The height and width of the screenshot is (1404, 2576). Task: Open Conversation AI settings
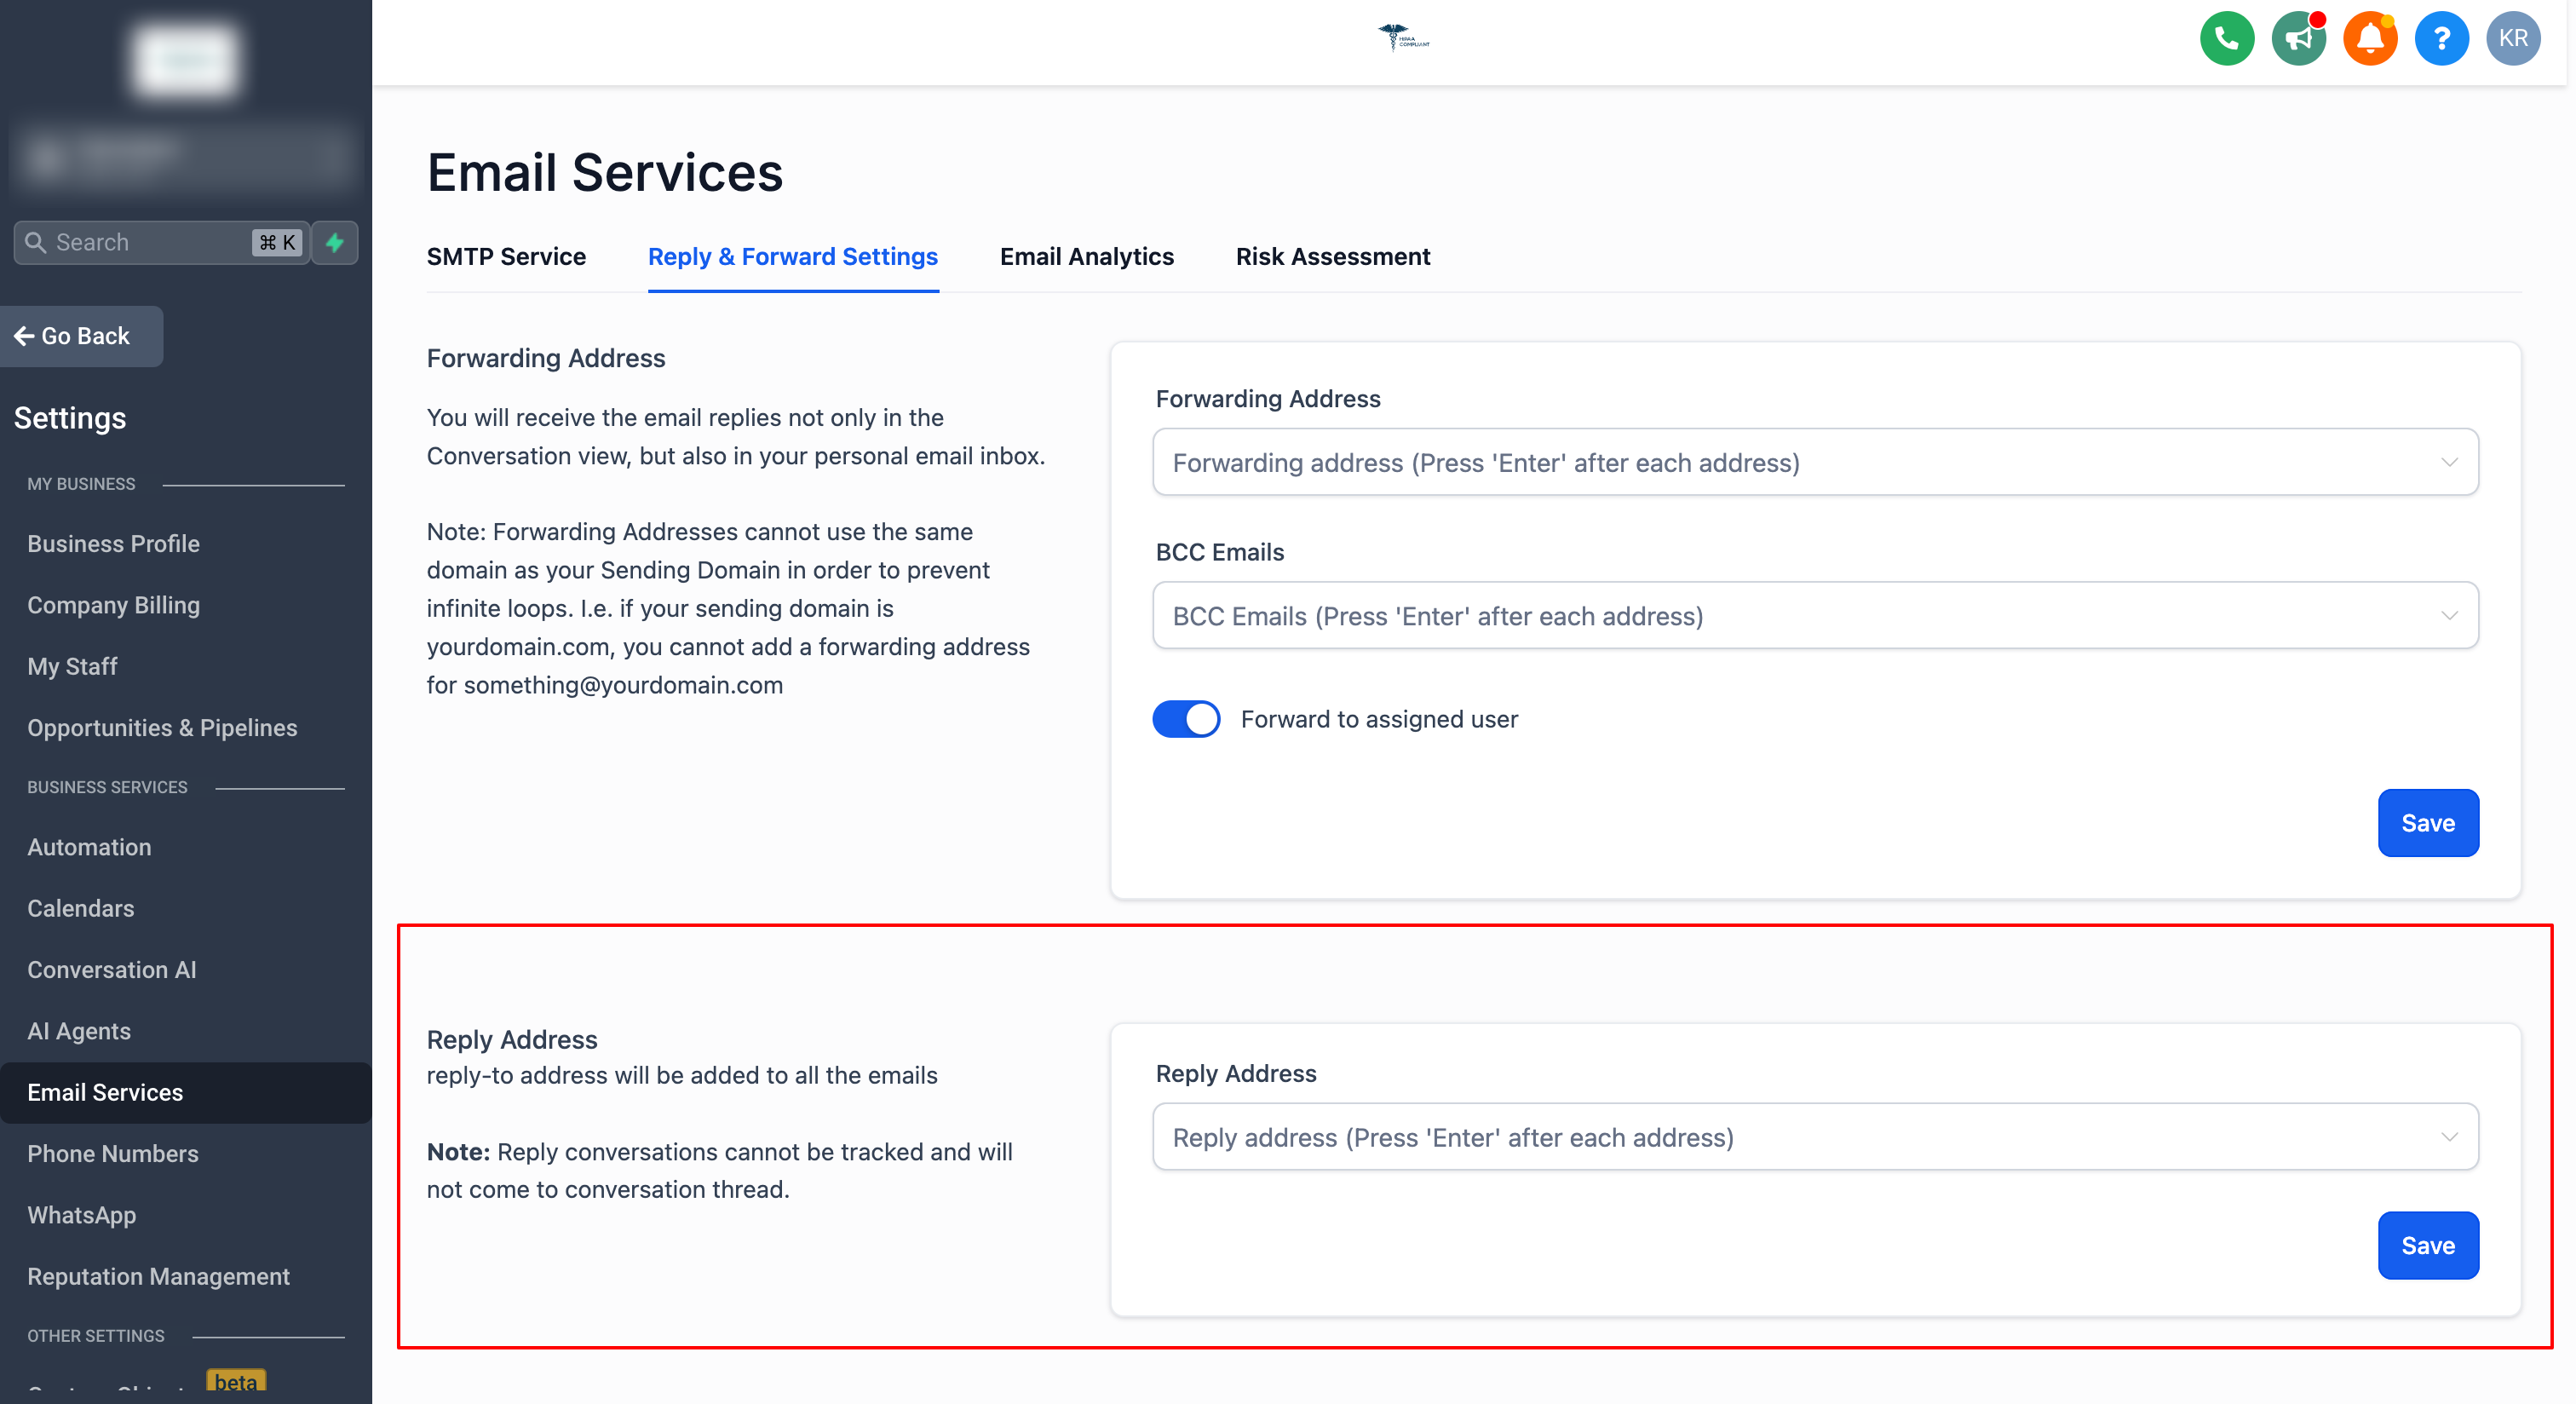click(111, 970)
